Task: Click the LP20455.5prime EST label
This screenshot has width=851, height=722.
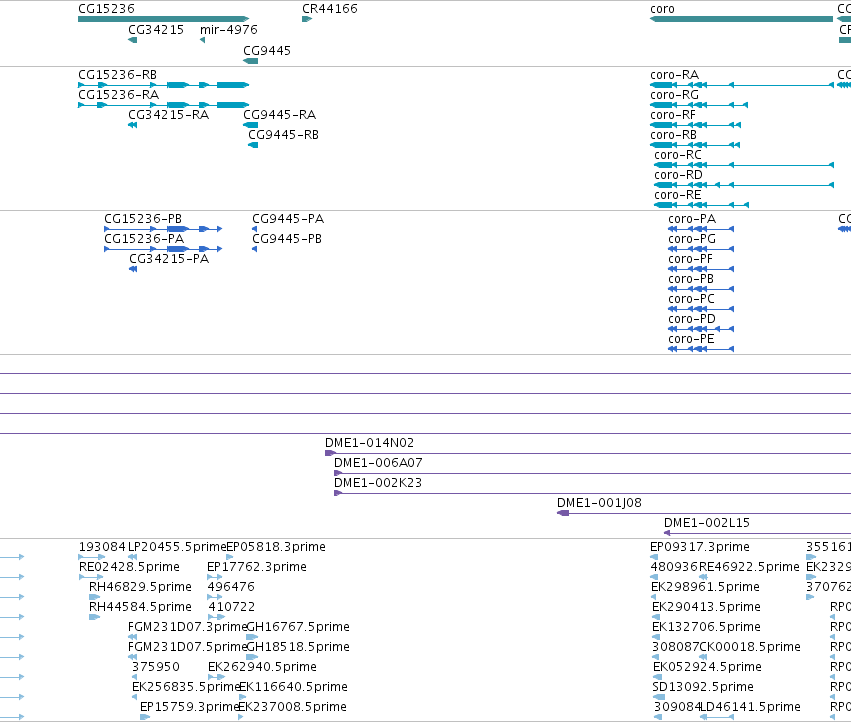Action: pyautogui.click(x=177, y=547)
